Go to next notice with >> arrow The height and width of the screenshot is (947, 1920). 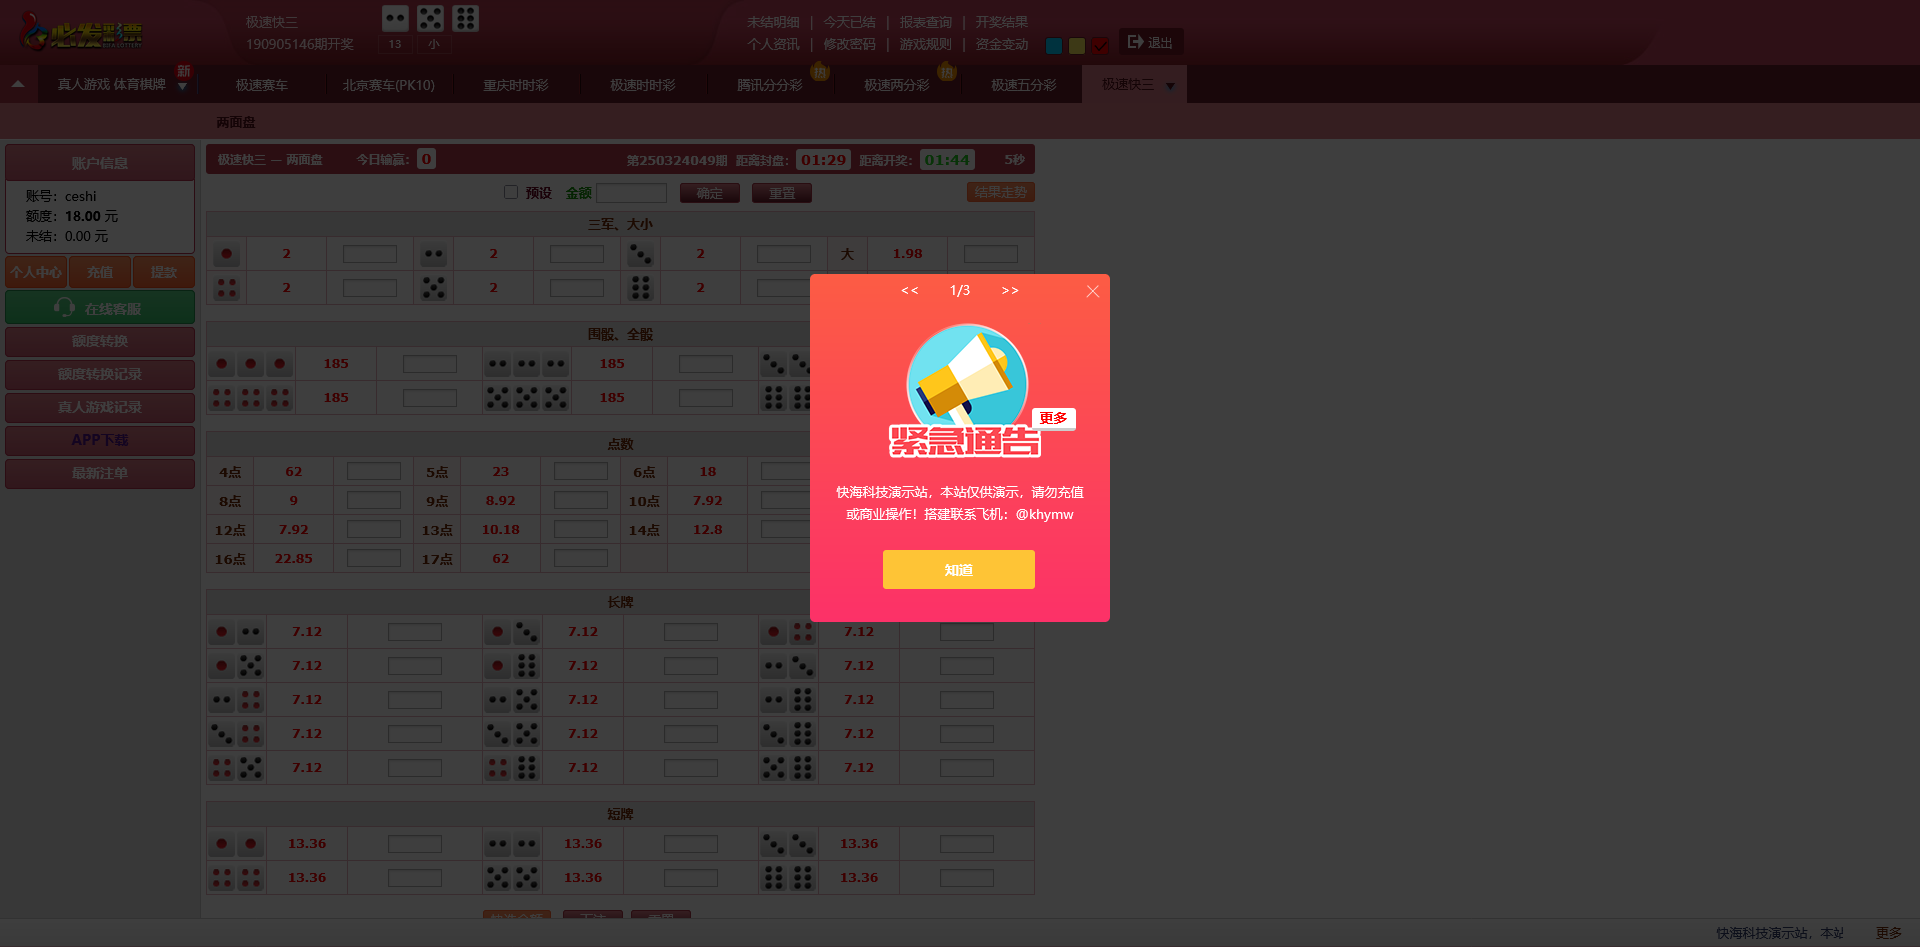click(x=1010, y=291)
